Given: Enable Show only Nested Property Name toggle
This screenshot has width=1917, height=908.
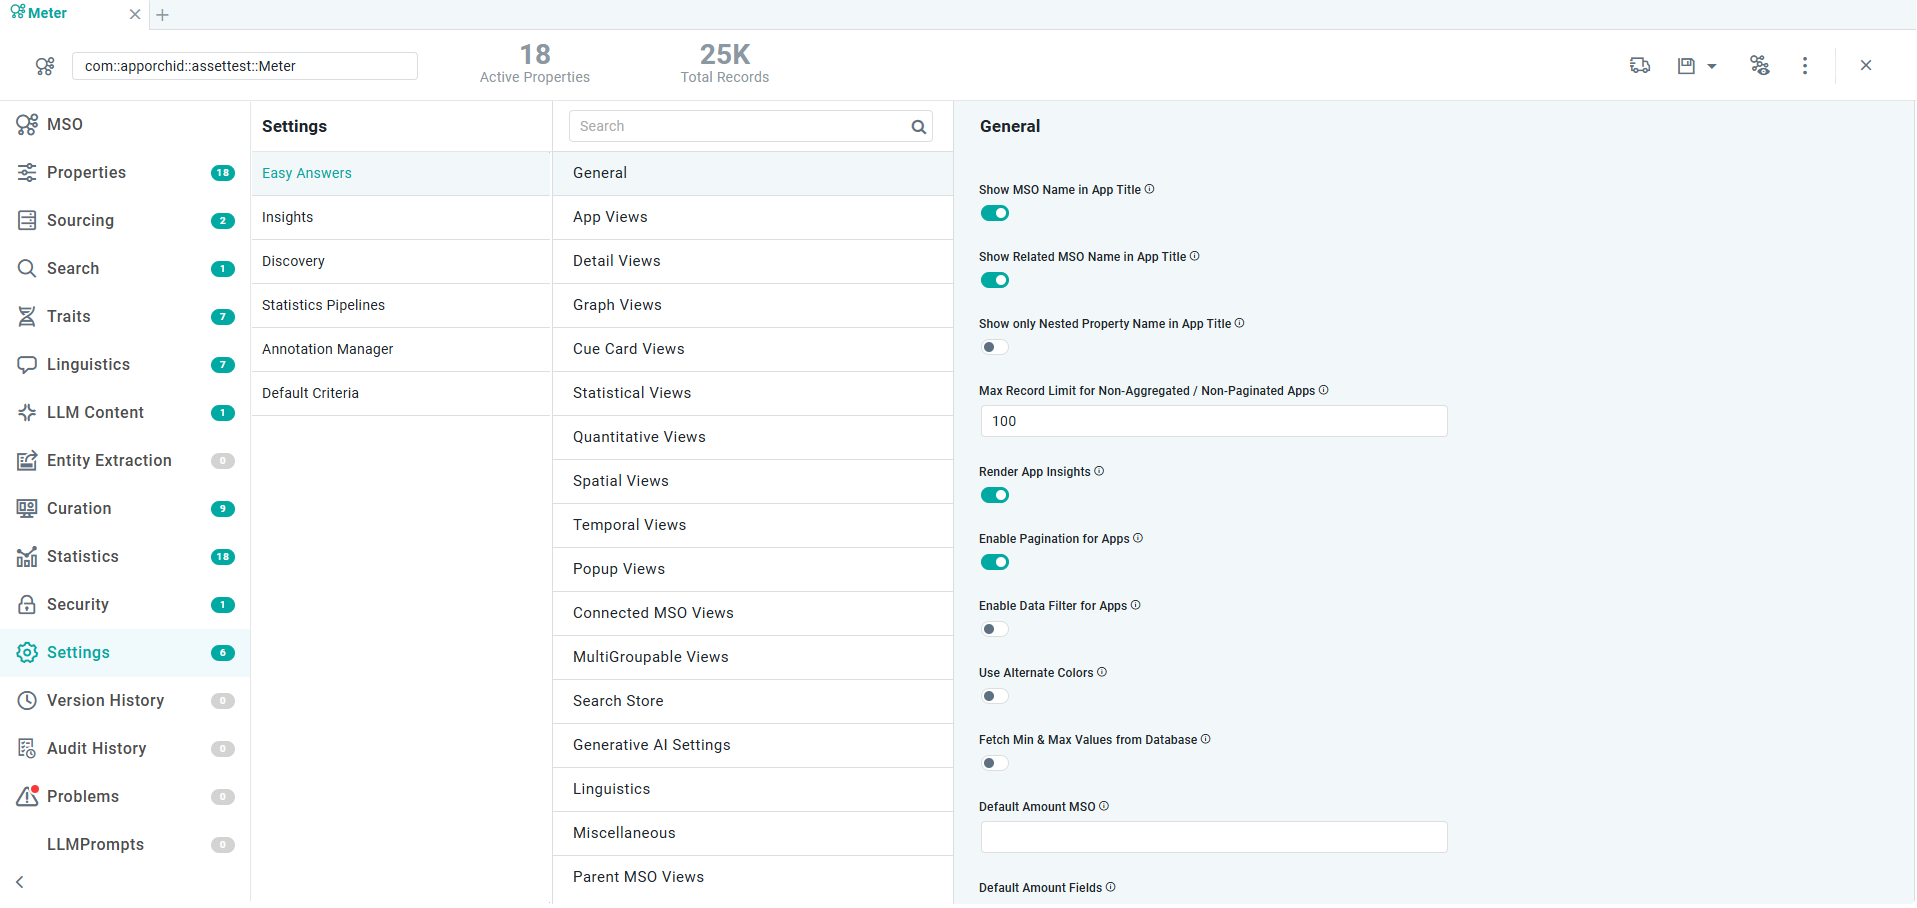Looking at the screenshot, I should (995, 347).
